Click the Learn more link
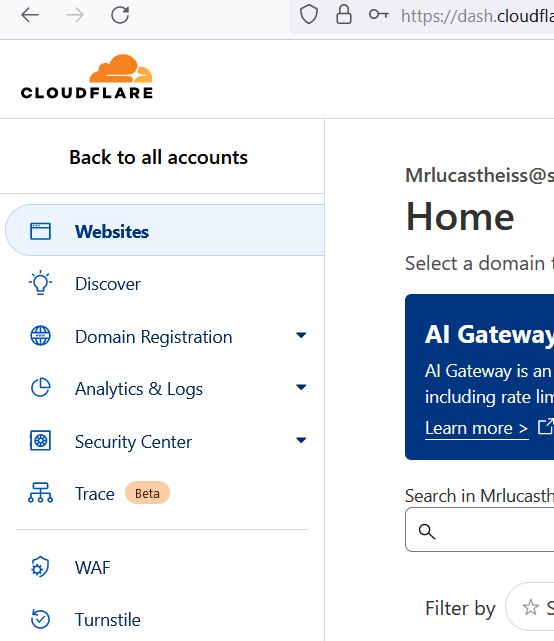The width and height of the screenshot is (554, 641). [x=477, y=428]
